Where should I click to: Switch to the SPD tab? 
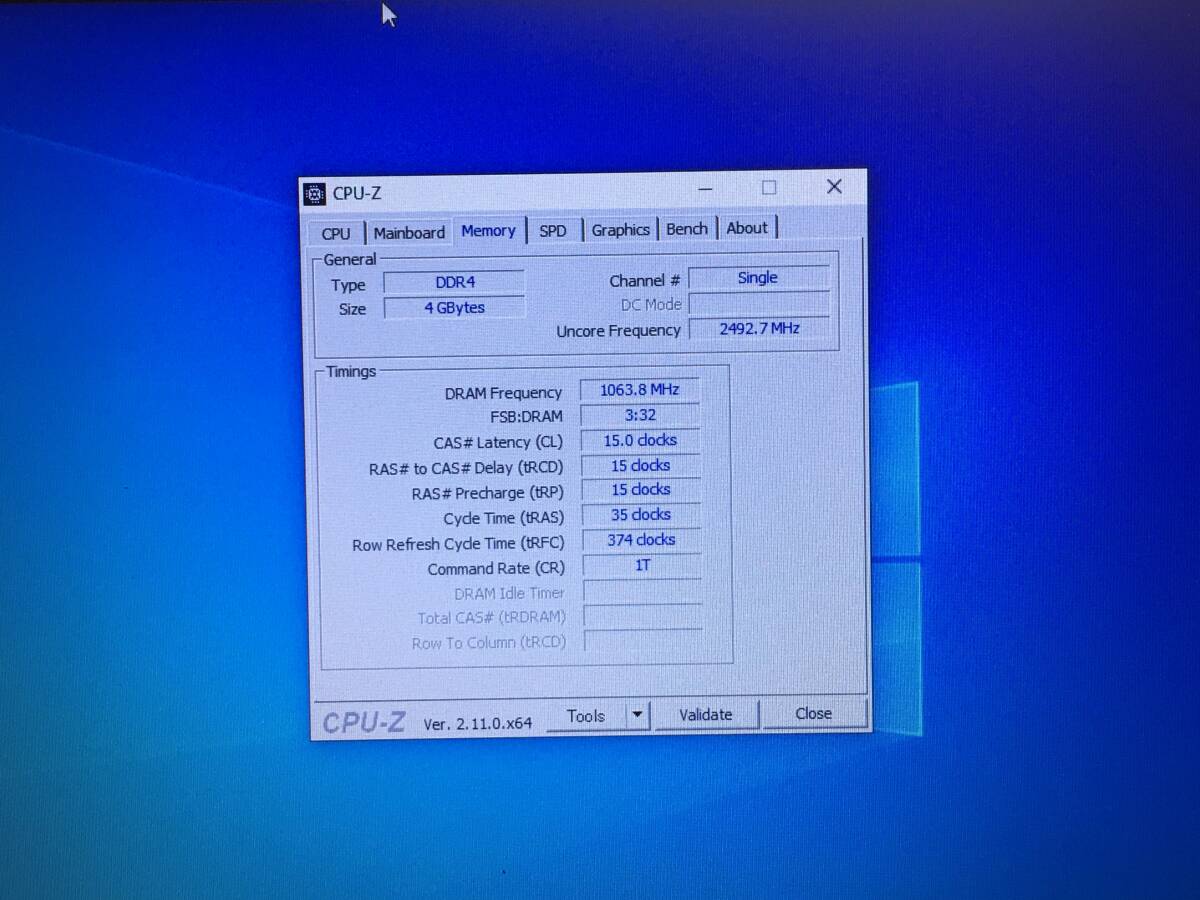(553, 231)
